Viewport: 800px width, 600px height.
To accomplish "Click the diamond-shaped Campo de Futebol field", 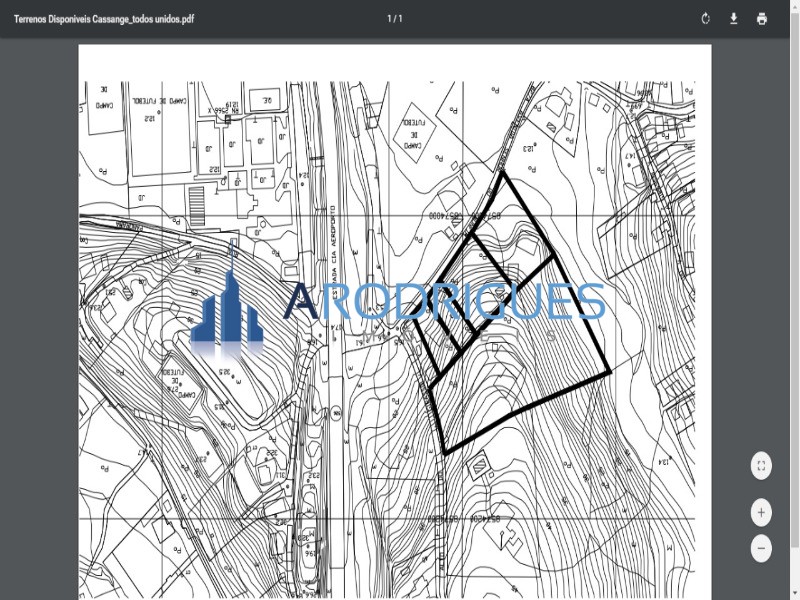I will coord(414,133).
